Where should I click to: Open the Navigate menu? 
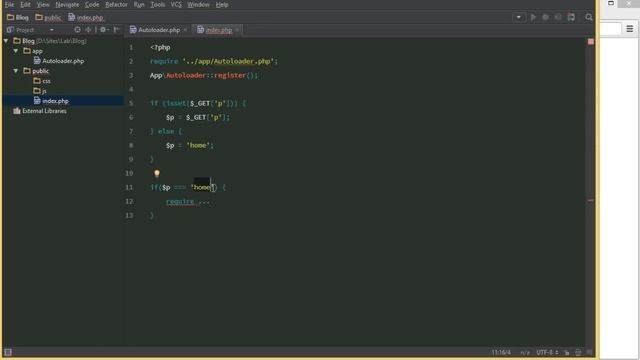pos(67,4)
